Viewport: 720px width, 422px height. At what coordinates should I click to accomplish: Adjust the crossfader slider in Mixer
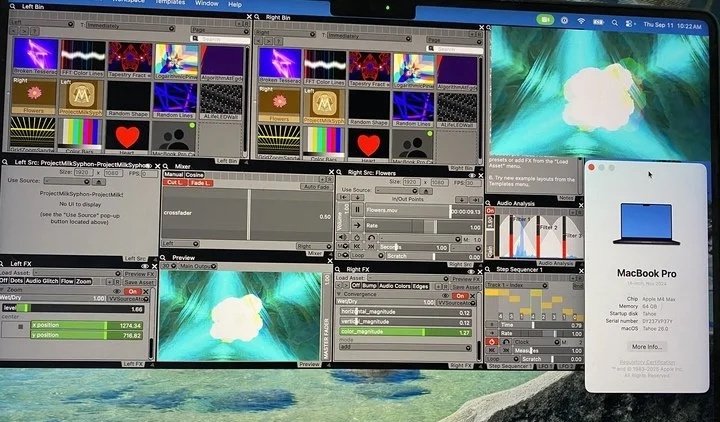[248, 214]
